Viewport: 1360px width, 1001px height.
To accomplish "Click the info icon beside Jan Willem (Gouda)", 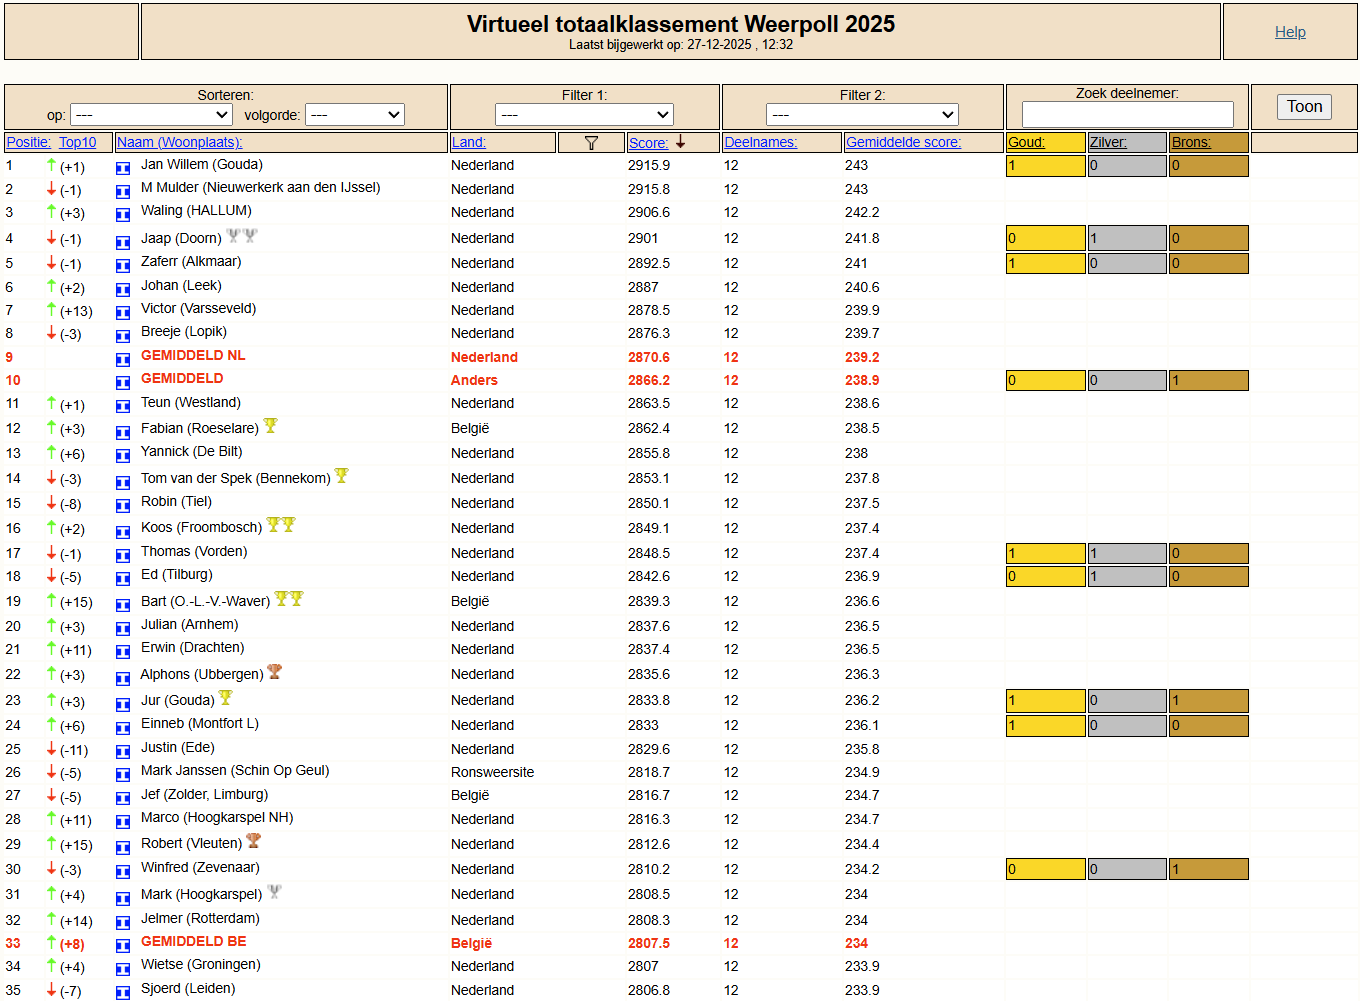I will coord(123,168).
